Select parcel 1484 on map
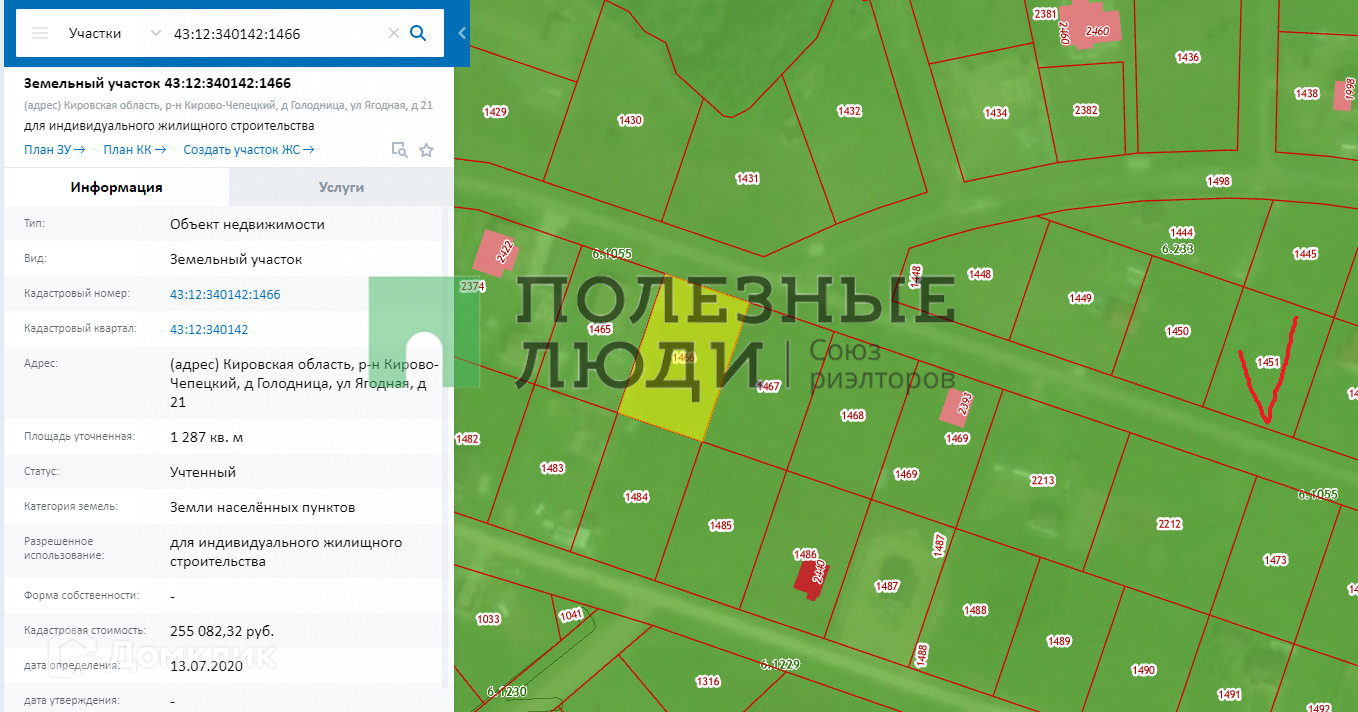 636,496
